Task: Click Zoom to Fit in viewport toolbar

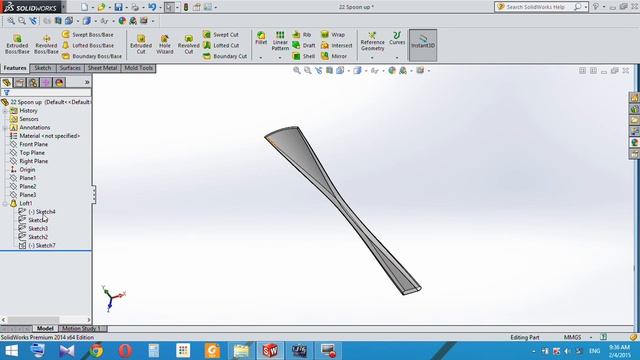Action: [x=297, y=71]
